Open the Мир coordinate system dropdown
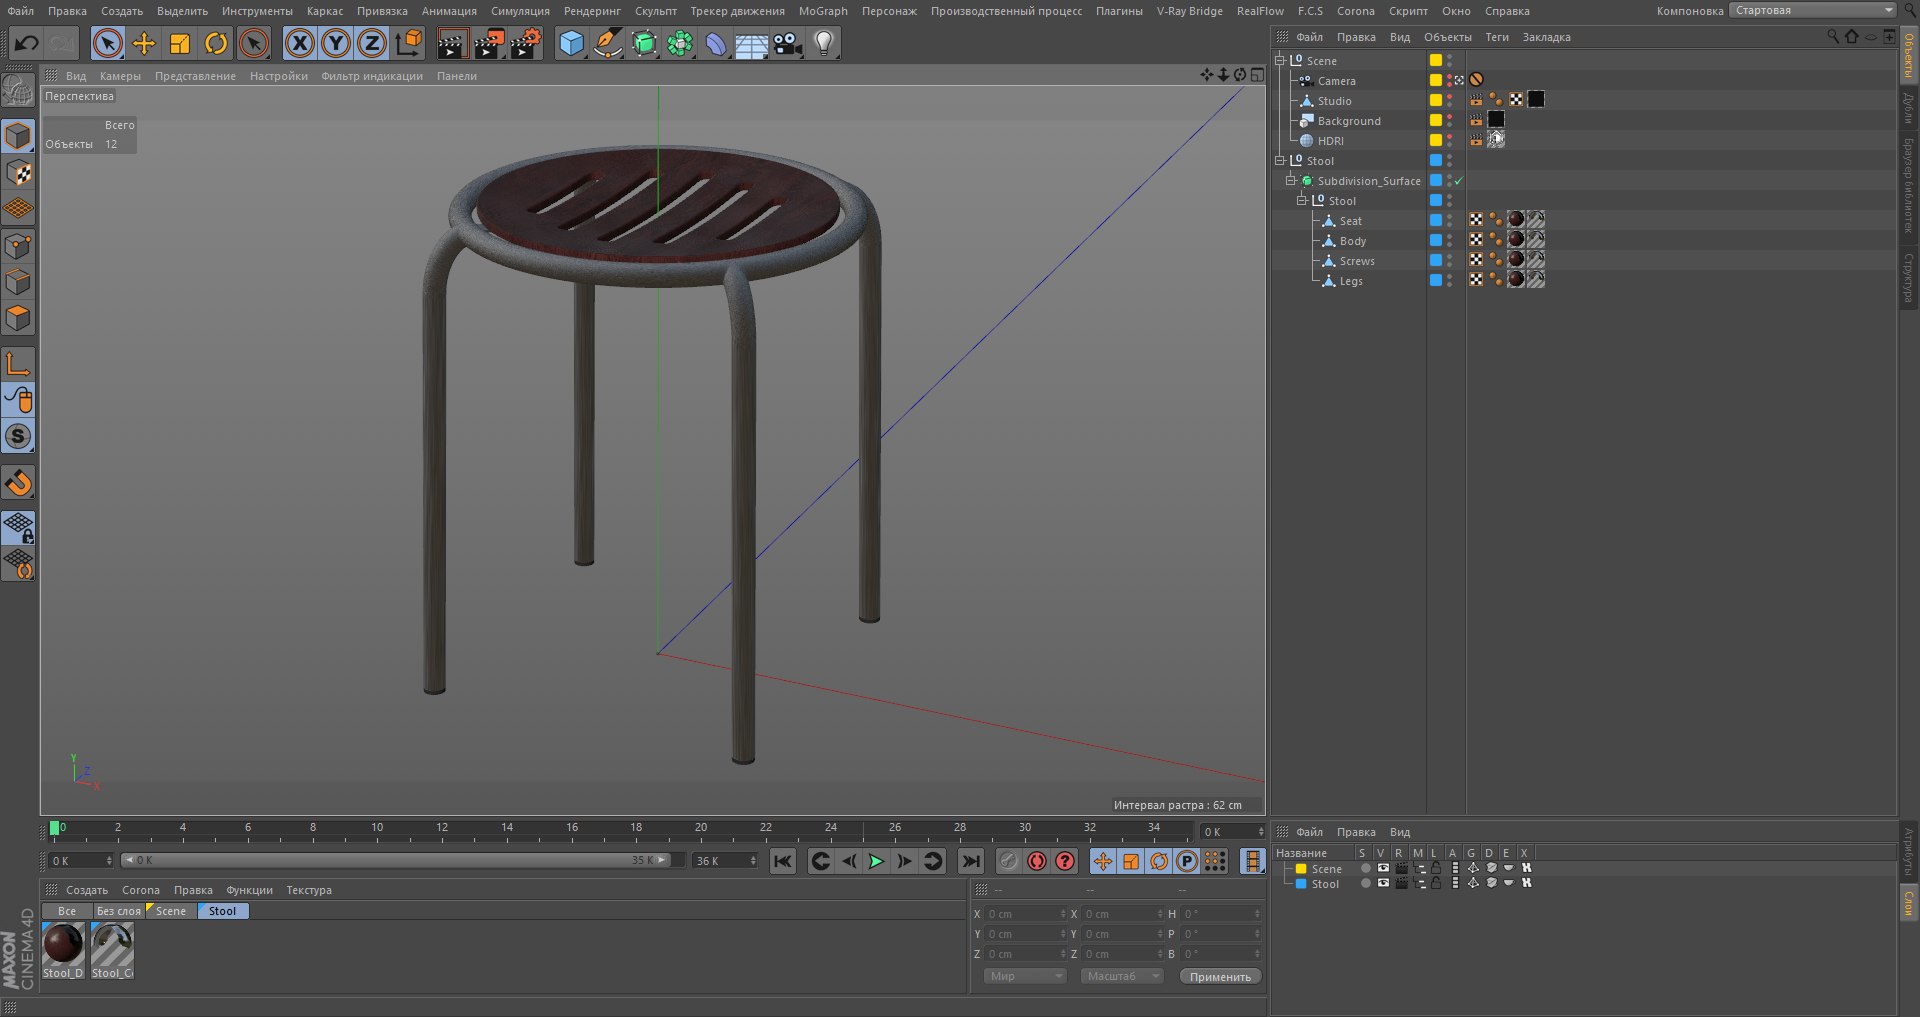 coord(1025,976)
